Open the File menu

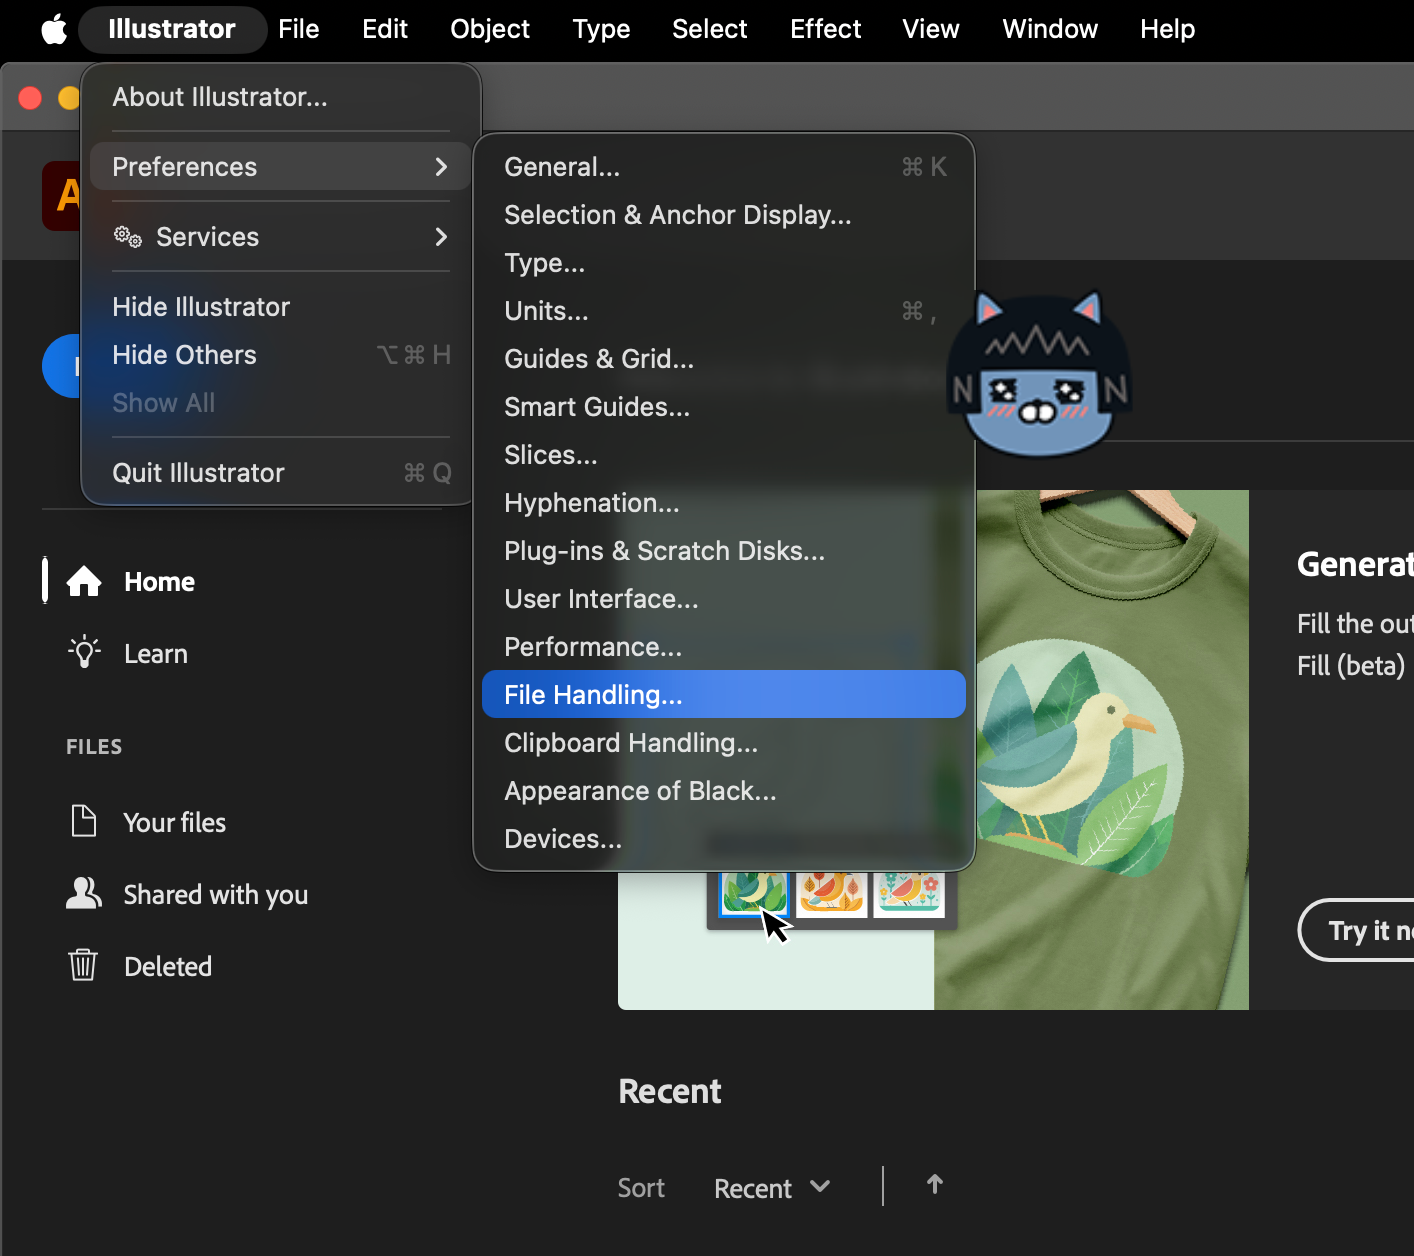click(299, 29)
